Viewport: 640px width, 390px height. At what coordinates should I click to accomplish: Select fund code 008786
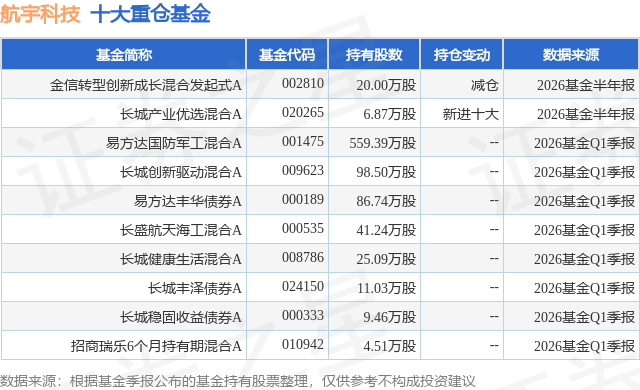[302, 257]
